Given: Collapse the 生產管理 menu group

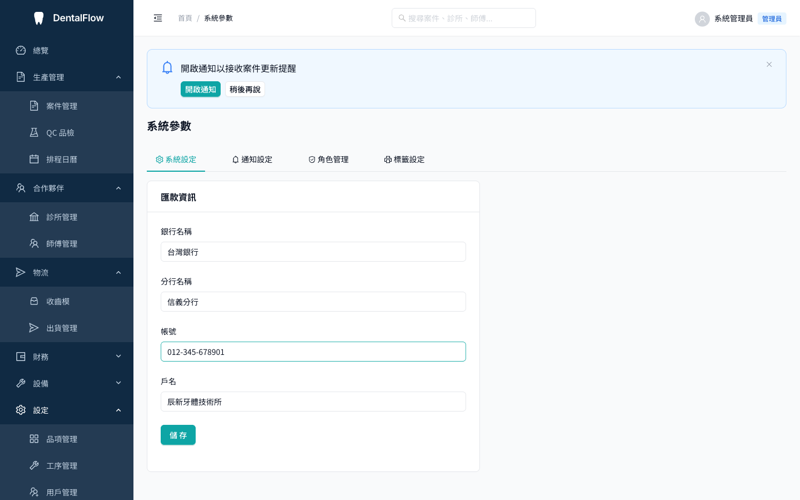Looking at the screenshot, I should tap(67, 77).
